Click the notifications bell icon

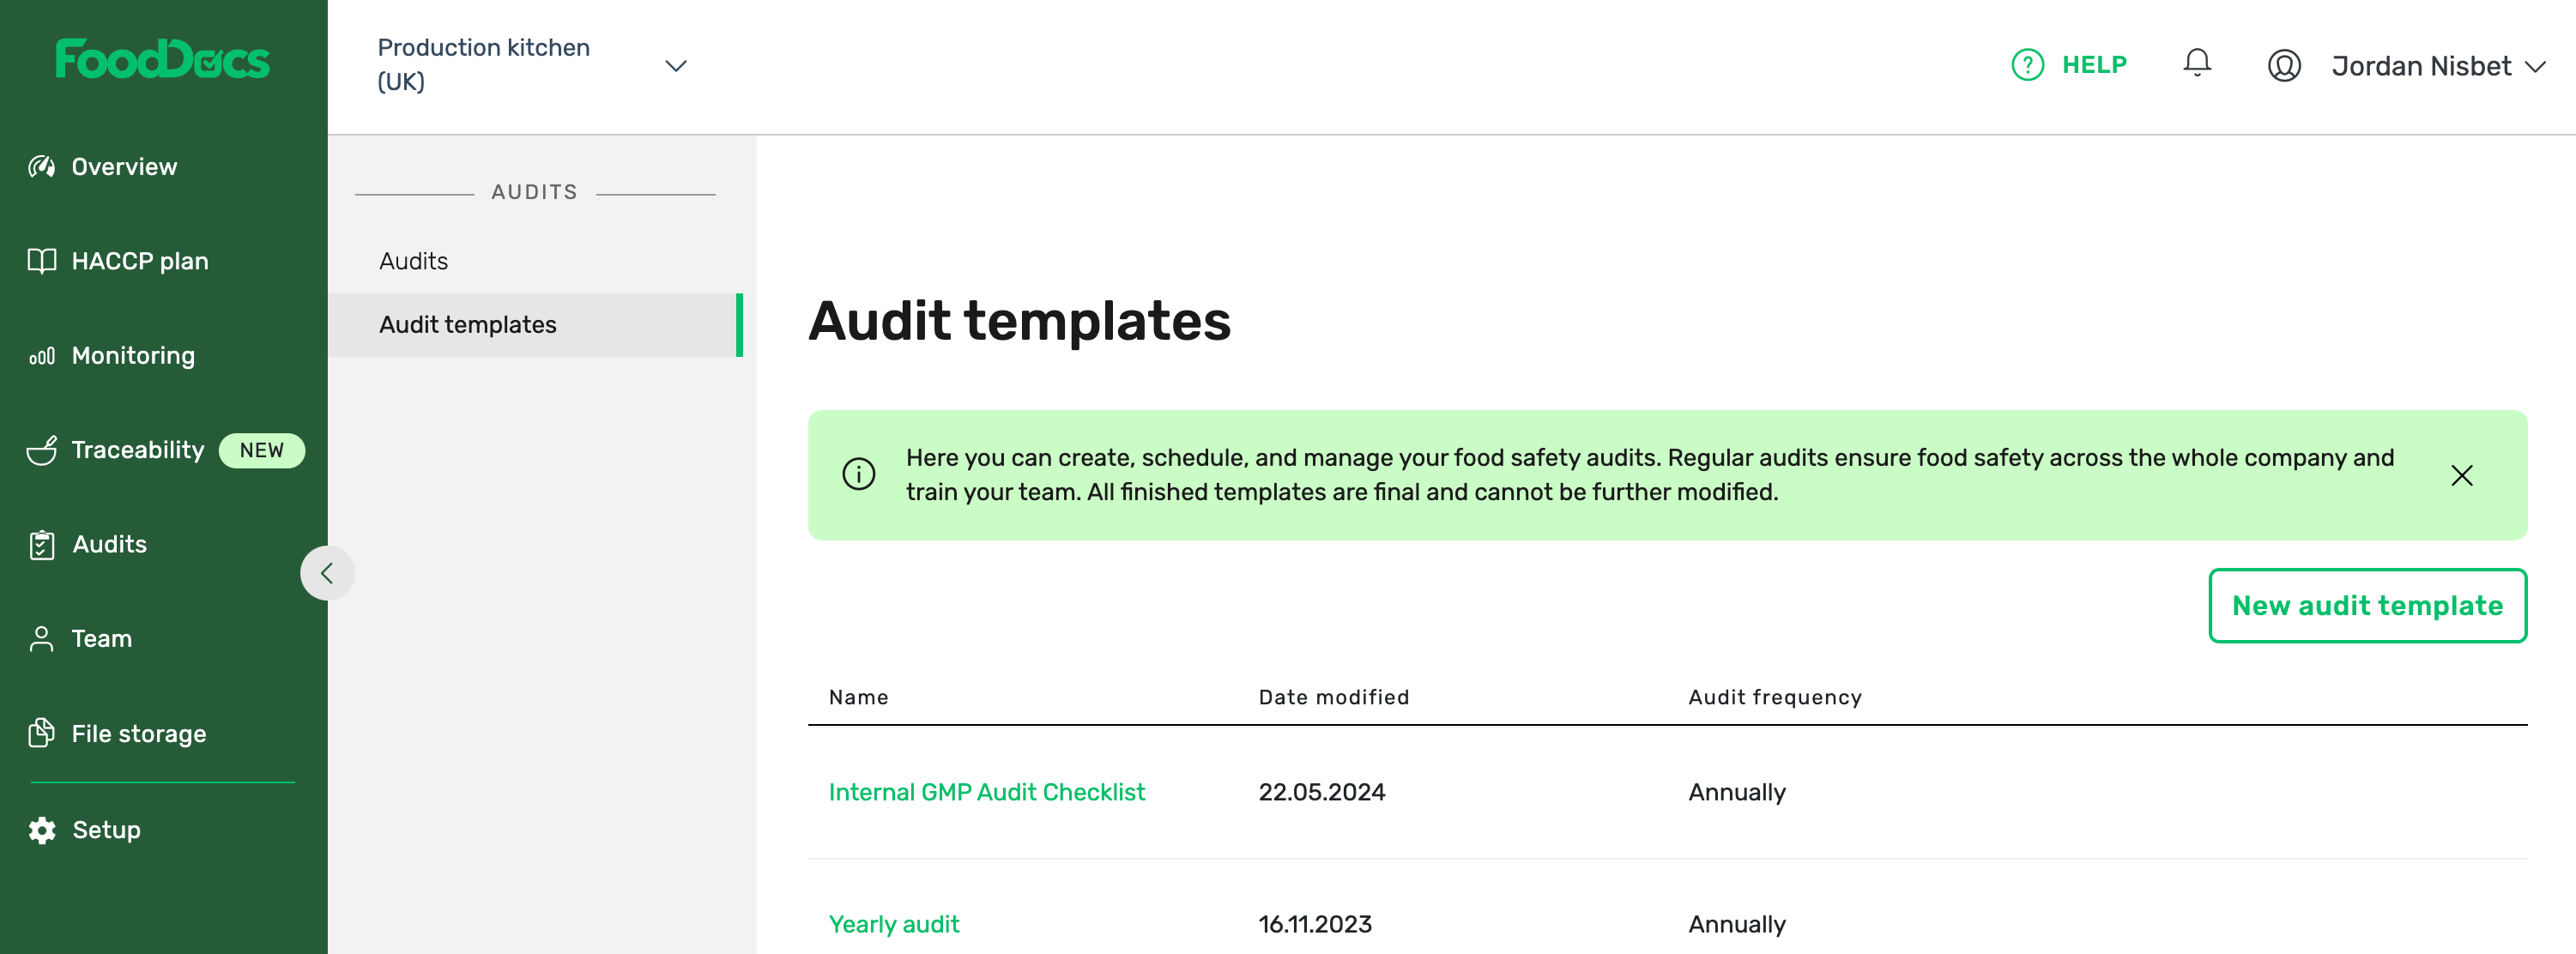click(x=2197, y=63)
